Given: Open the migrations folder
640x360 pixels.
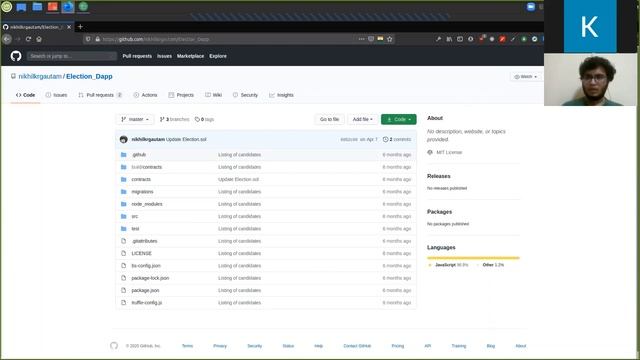Looking at the screenshot, I should (142, 192).
